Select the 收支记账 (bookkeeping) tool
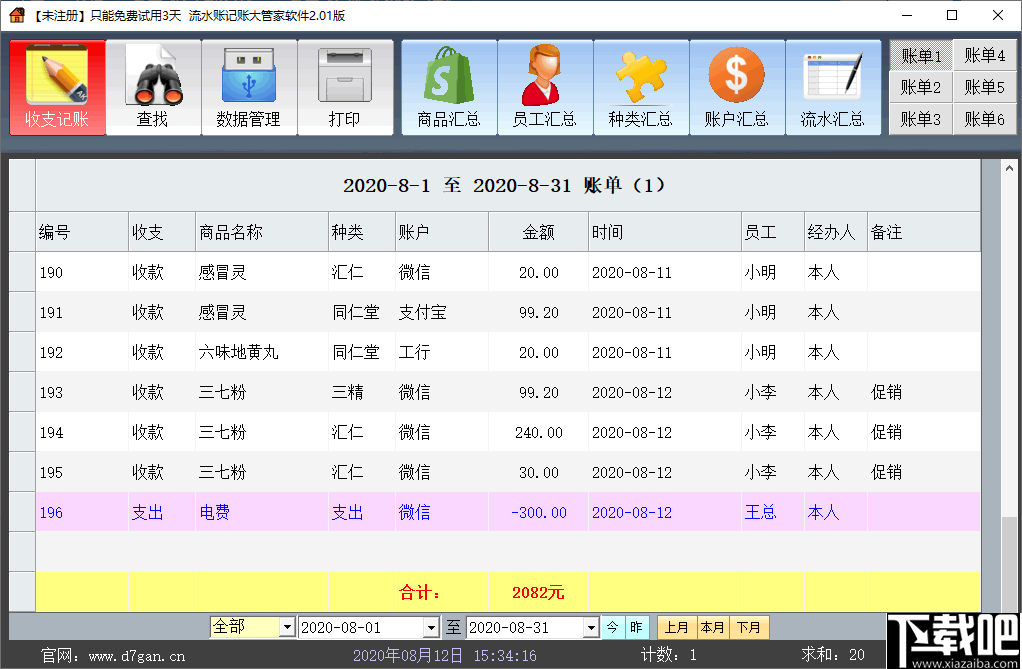Screen dimensions: 1022x669 (x=57, y=87)
